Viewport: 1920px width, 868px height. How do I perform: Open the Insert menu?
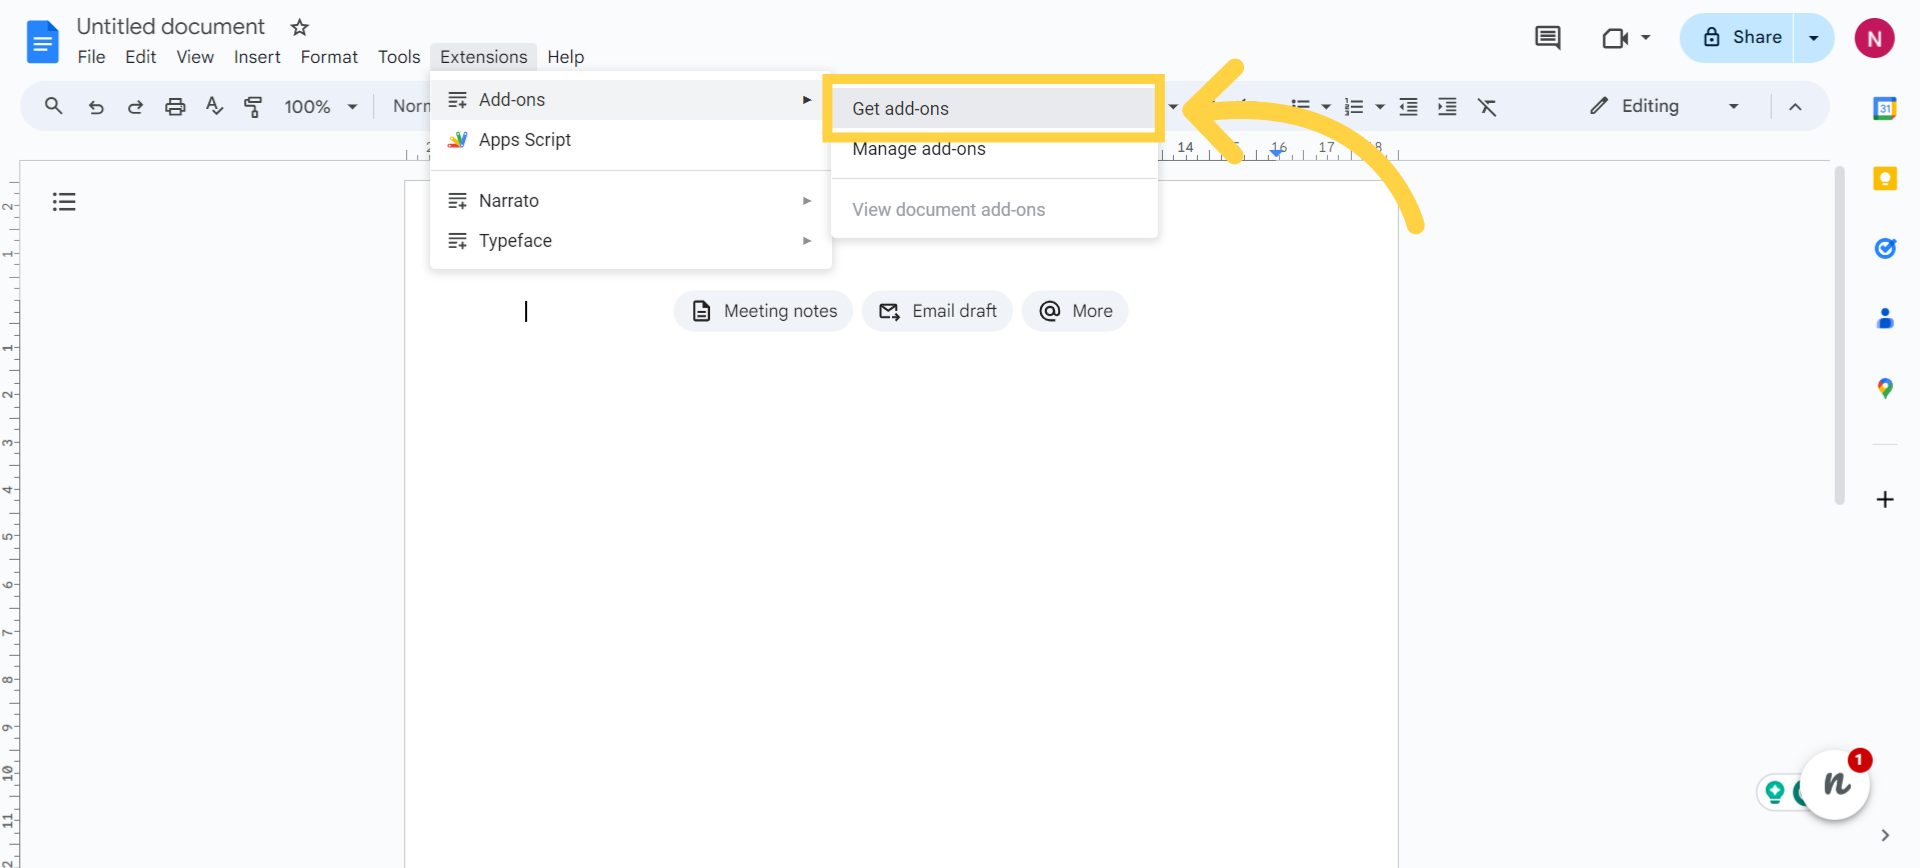coord(257,57)
